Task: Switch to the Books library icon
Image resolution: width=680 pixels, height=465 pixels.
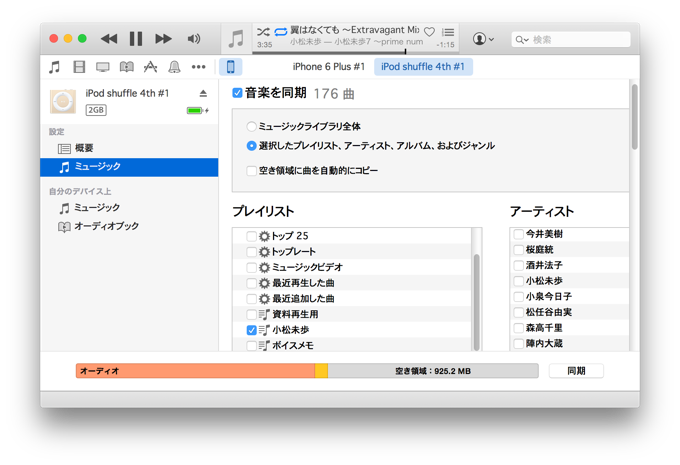Action: tap(127, 67)
